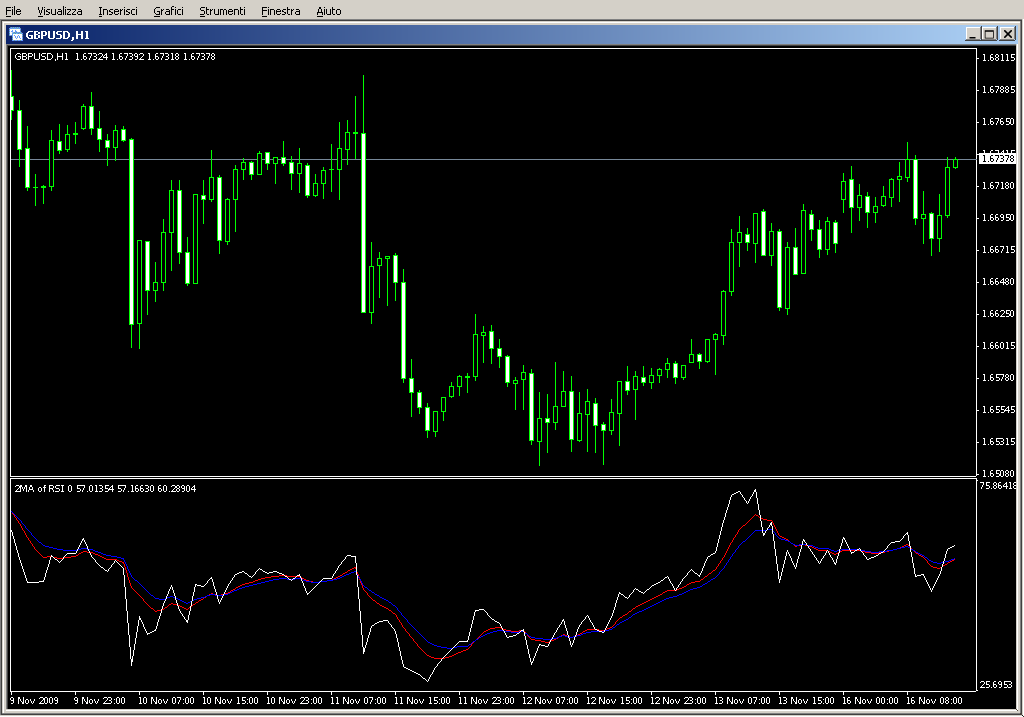Click RSI scale value 75.86418
This screenshot has height=717, width=1024.
coord(998,485)
